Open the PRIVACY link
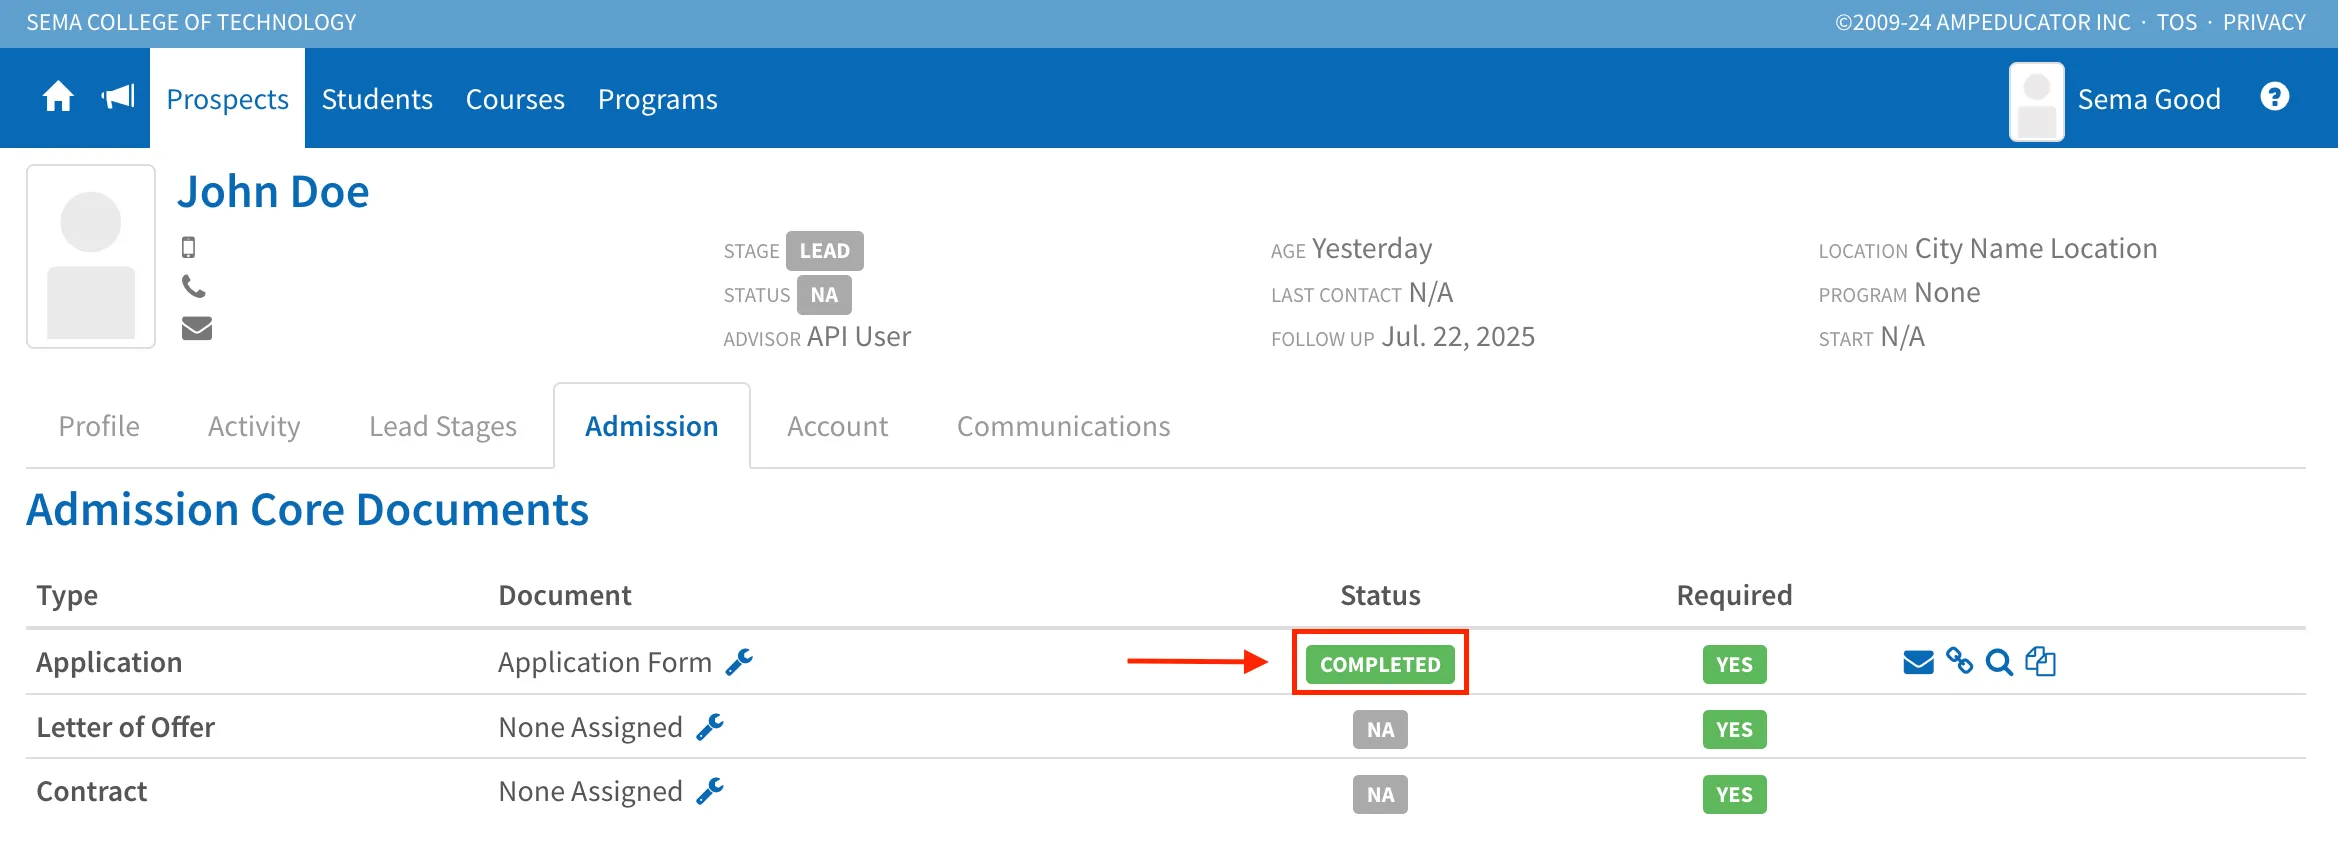Image resolution: width=2338 pixels, height=856 pixels. click(2264, 22)
